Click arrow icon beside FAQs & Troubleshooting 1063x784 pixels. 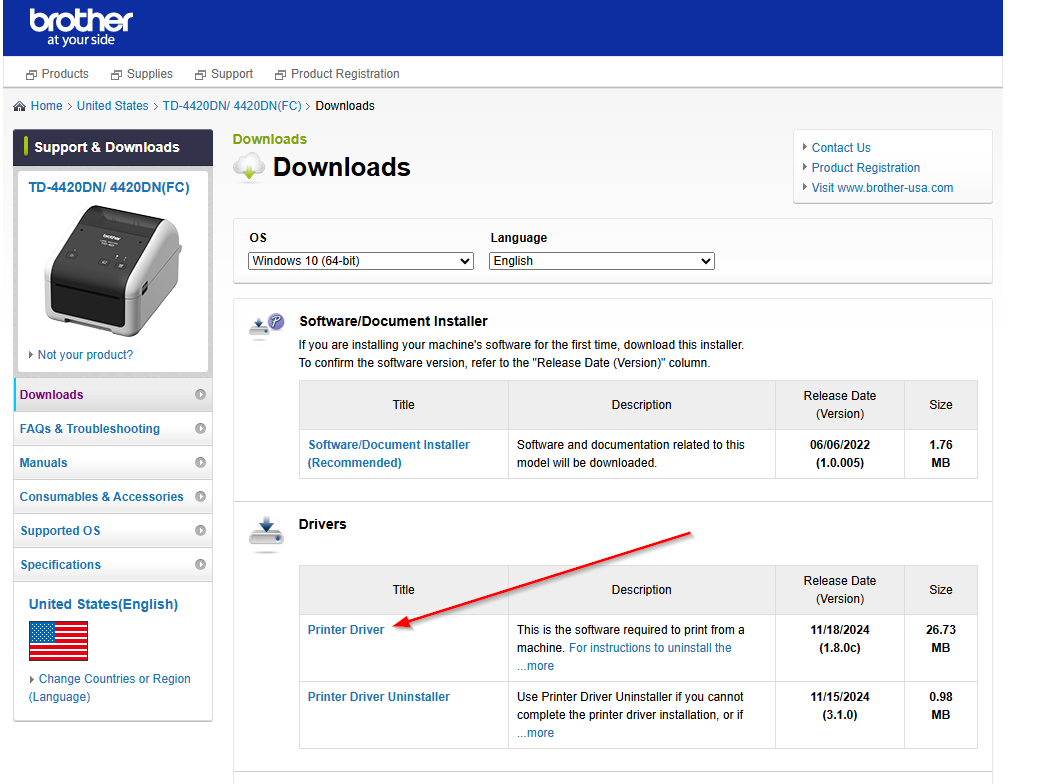(x=201, y=428)
